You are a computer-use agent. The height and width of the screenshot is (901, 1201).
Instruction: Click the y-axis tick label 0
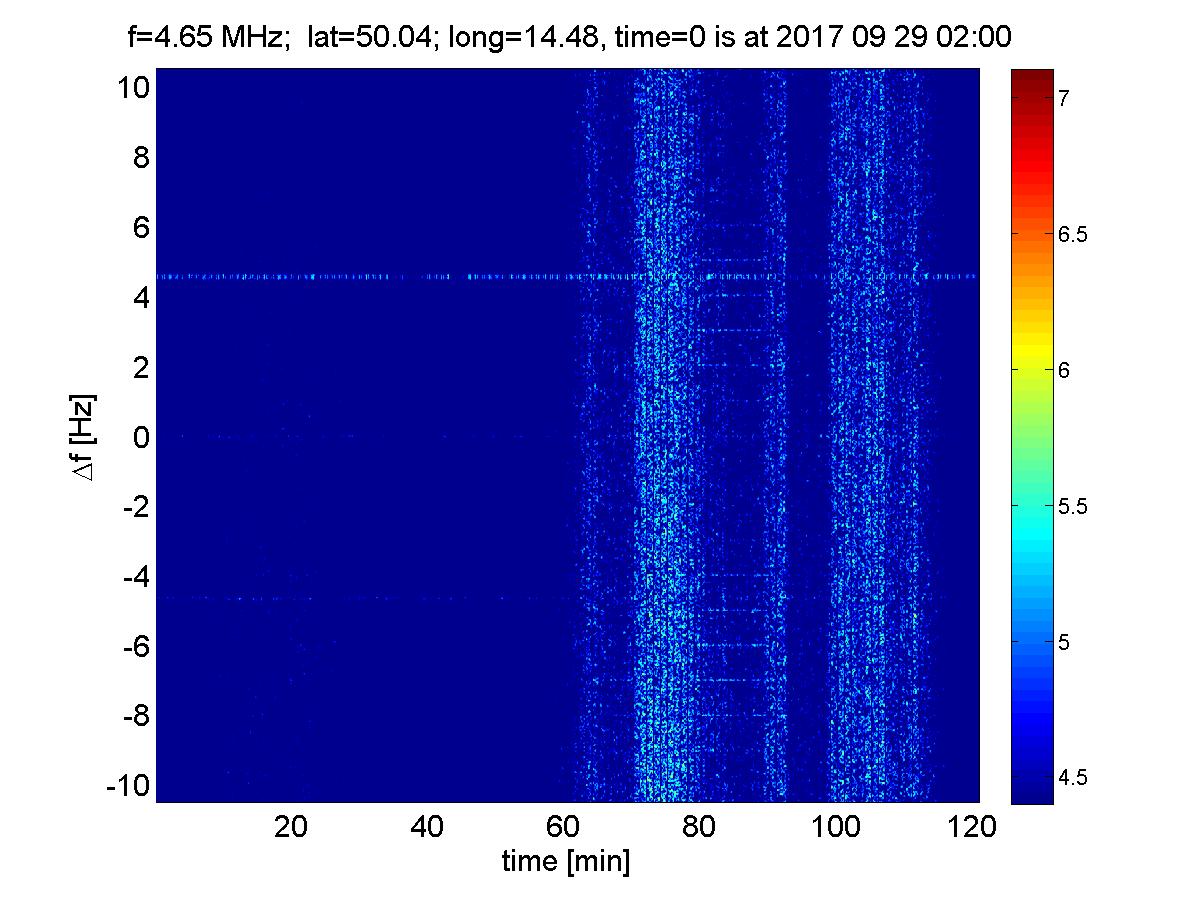(x=141, y=437)
